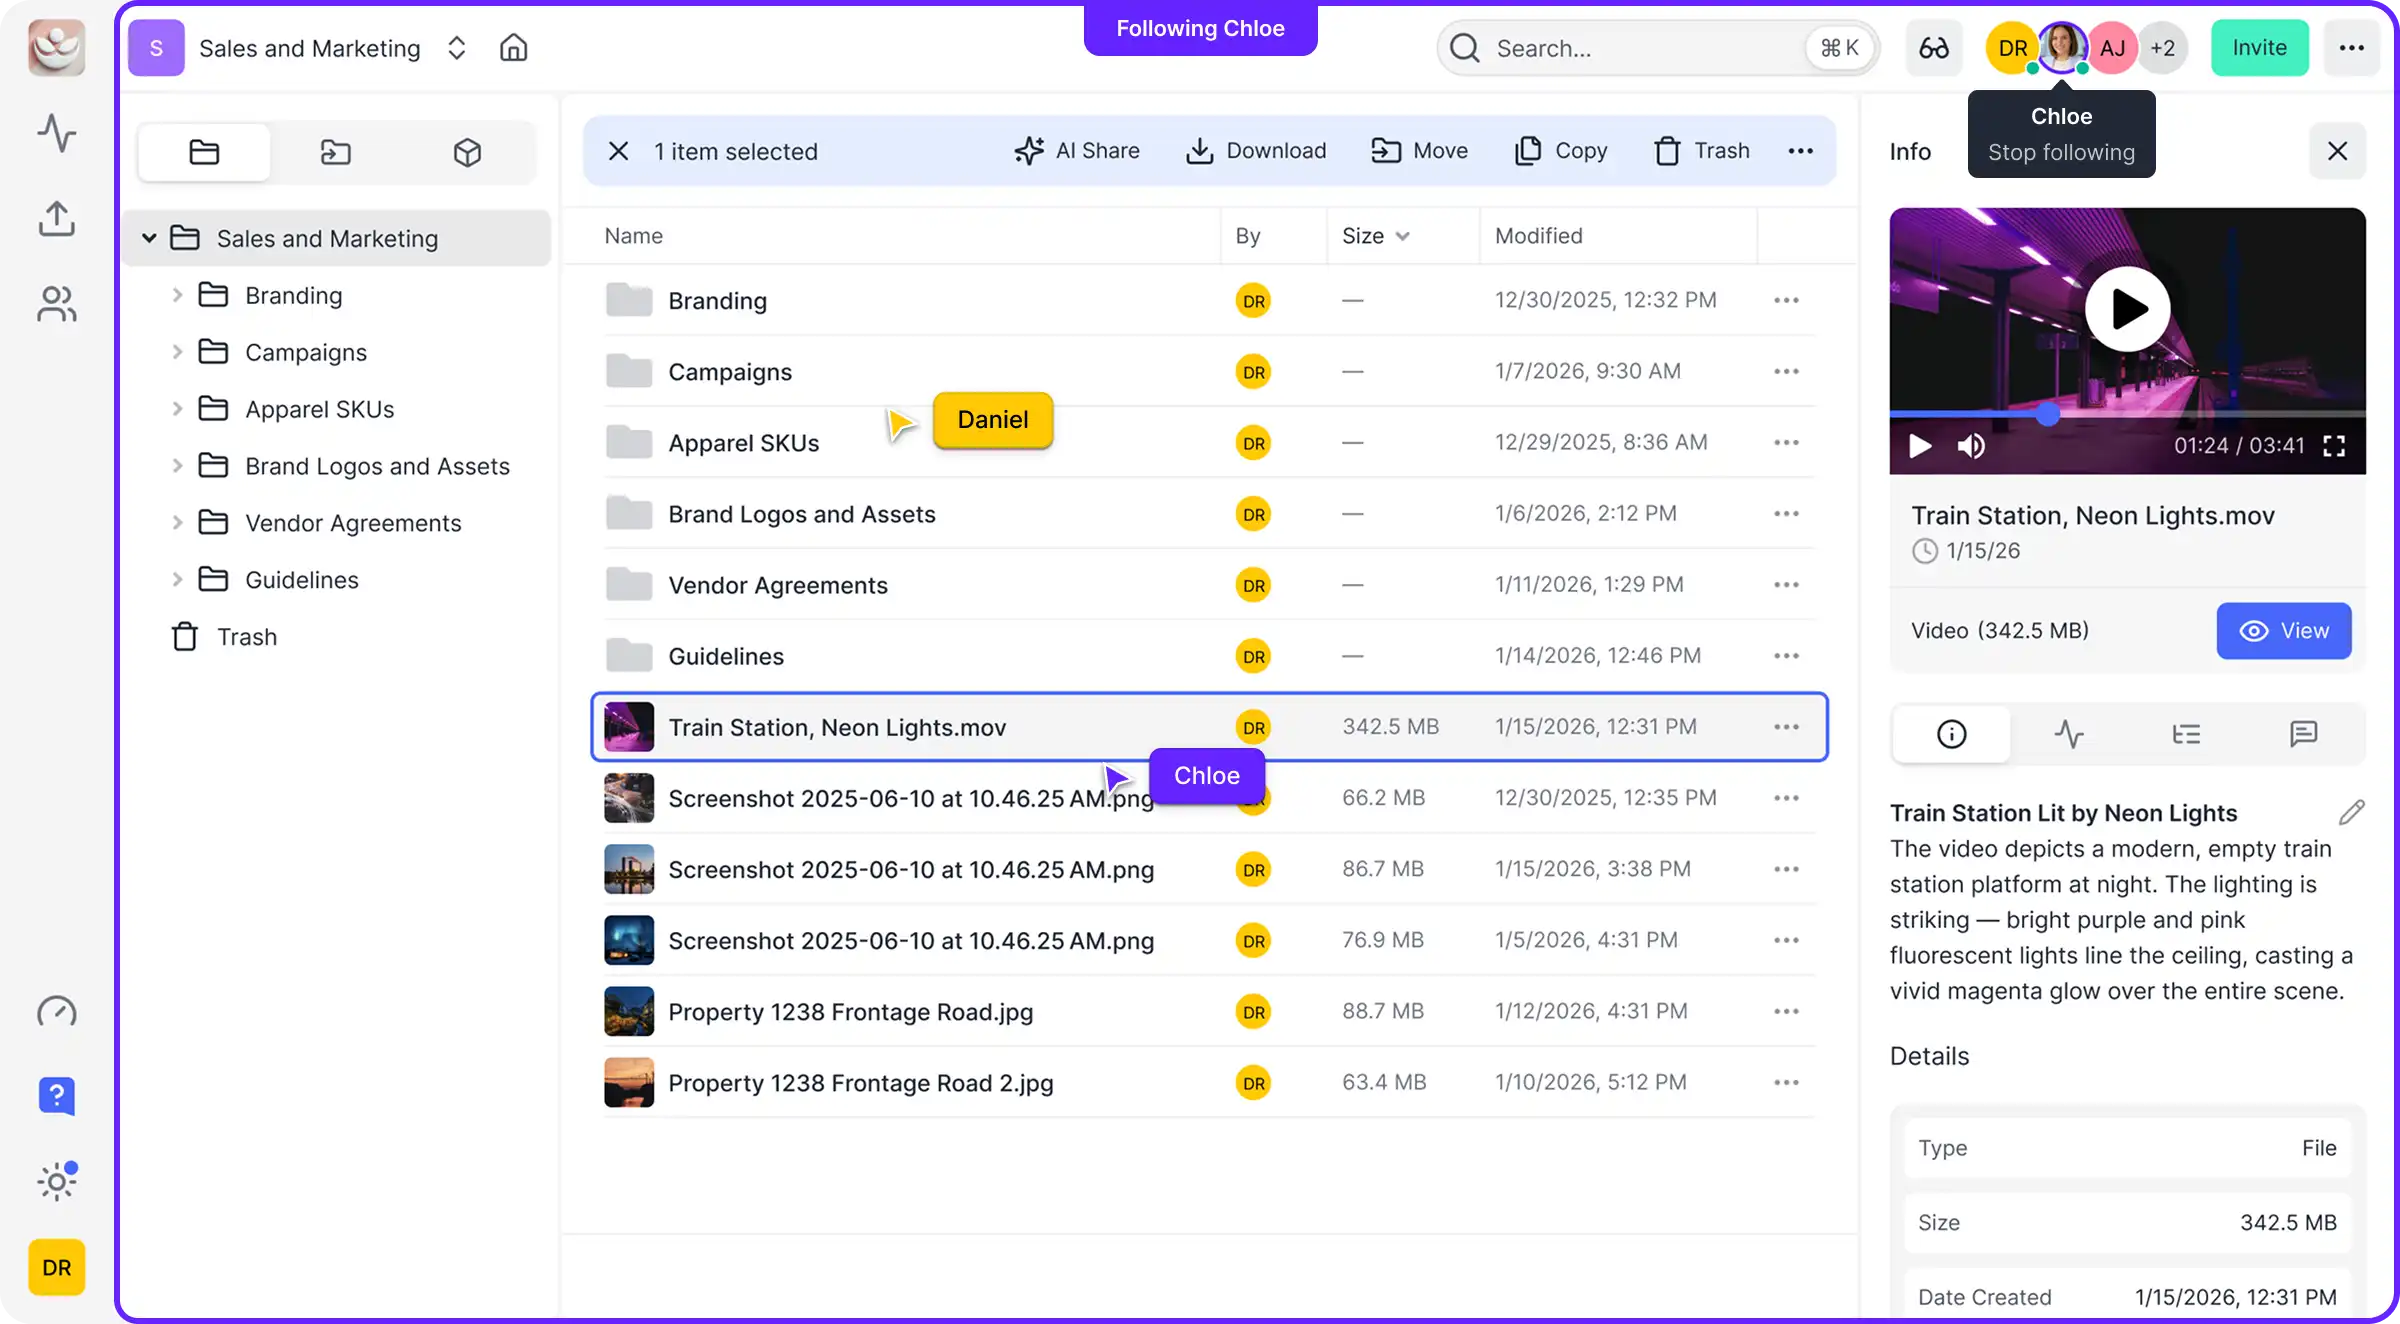Send the selected item to Trash
Viewport: 2400px width, 1324px height.
click(1701, 151)
